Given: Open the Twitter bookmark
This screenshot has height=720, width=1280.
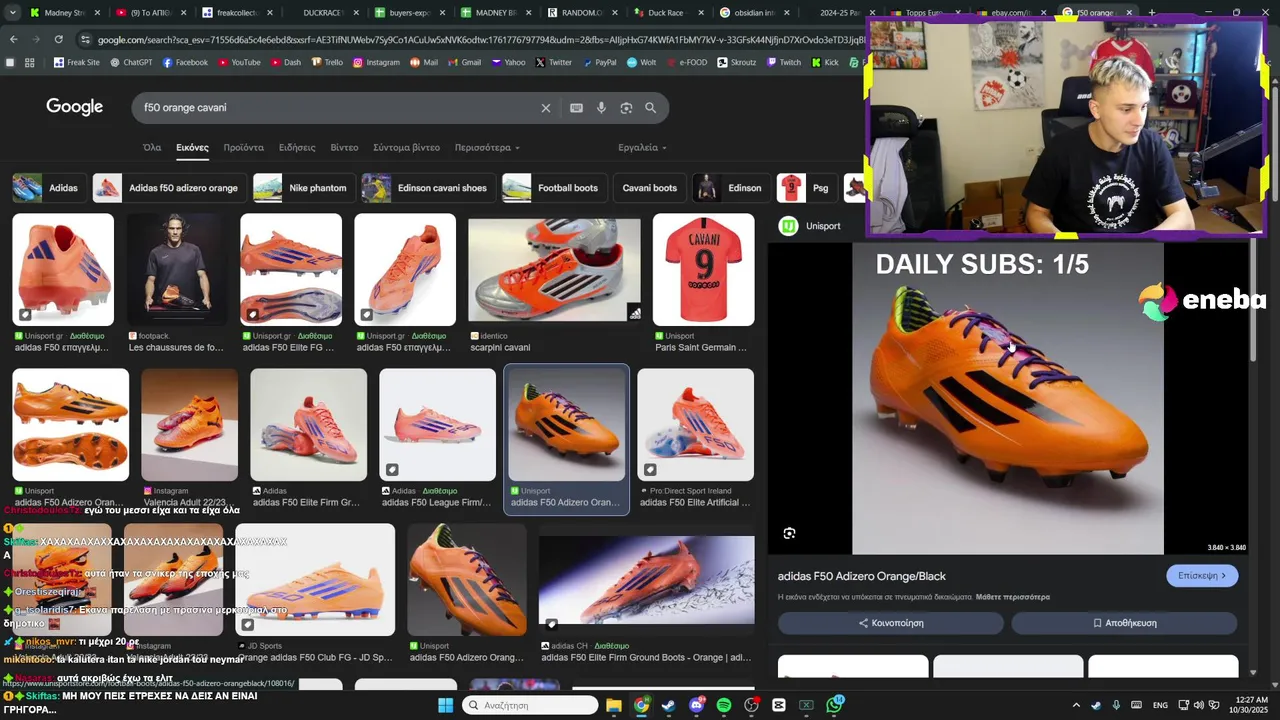Looking at the screenshot, I should pos(553,62).
